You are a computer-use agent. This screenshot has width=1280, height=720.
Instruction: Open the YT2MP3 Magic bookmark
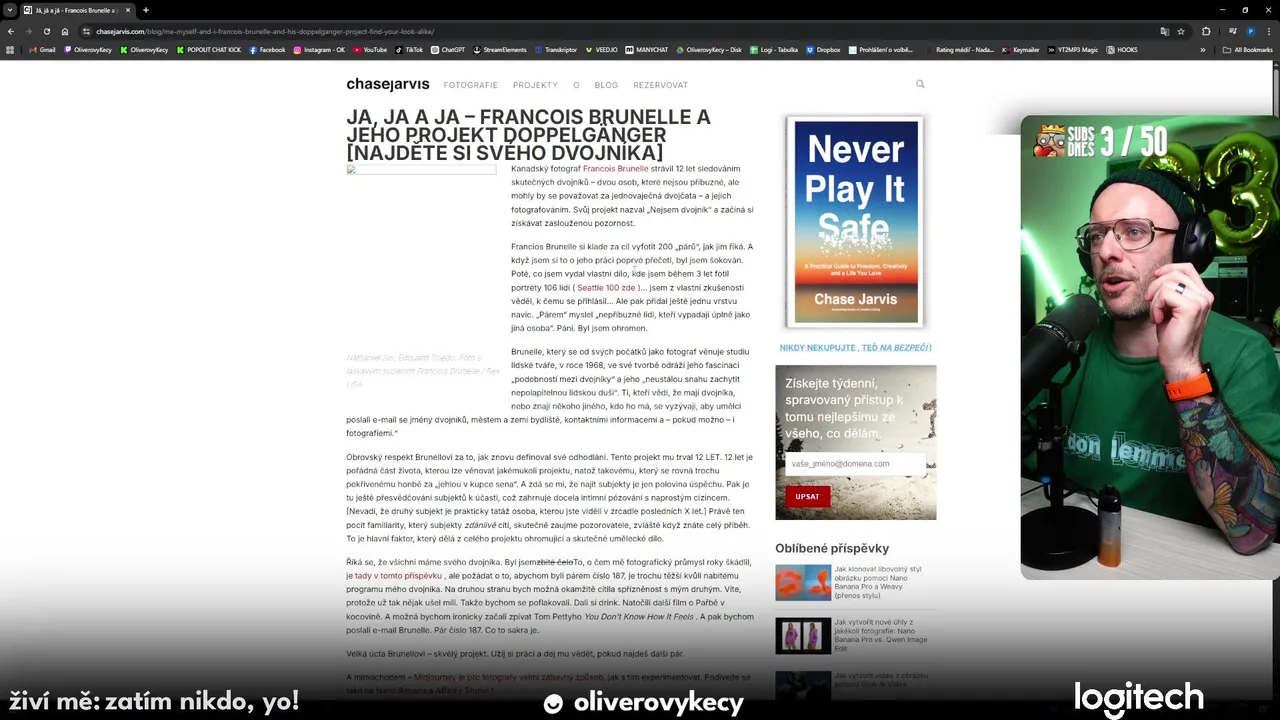click(1072, 49)
